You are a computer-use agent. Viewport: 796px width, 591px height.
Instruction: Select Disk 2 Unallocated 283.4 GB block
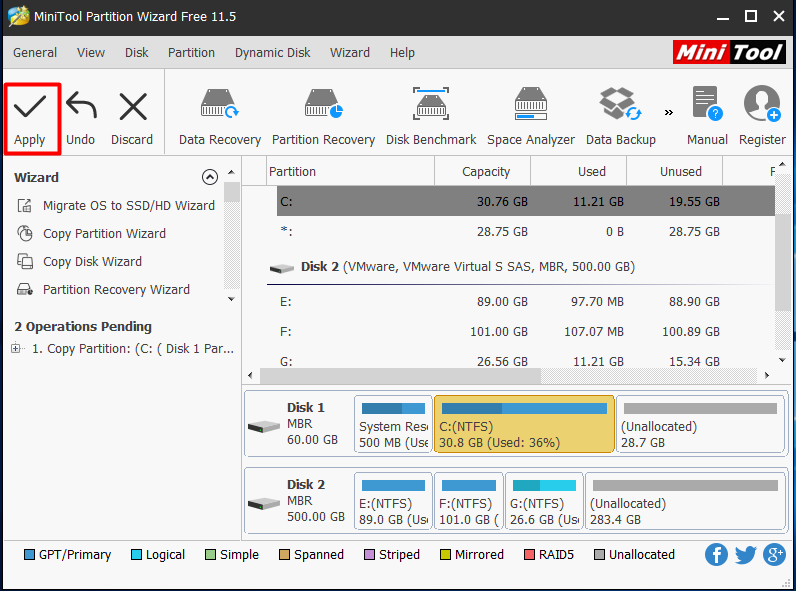685,501
